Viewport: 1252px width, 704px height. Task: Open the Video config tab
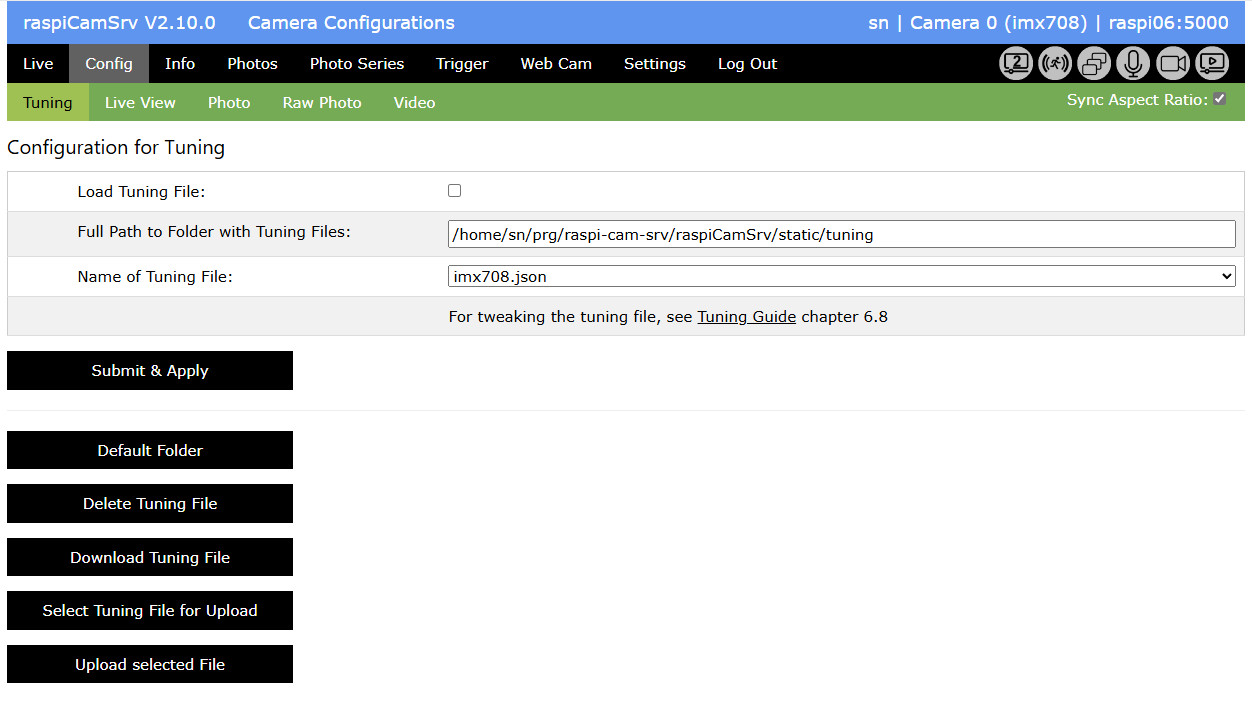click(x=414, y=103)
